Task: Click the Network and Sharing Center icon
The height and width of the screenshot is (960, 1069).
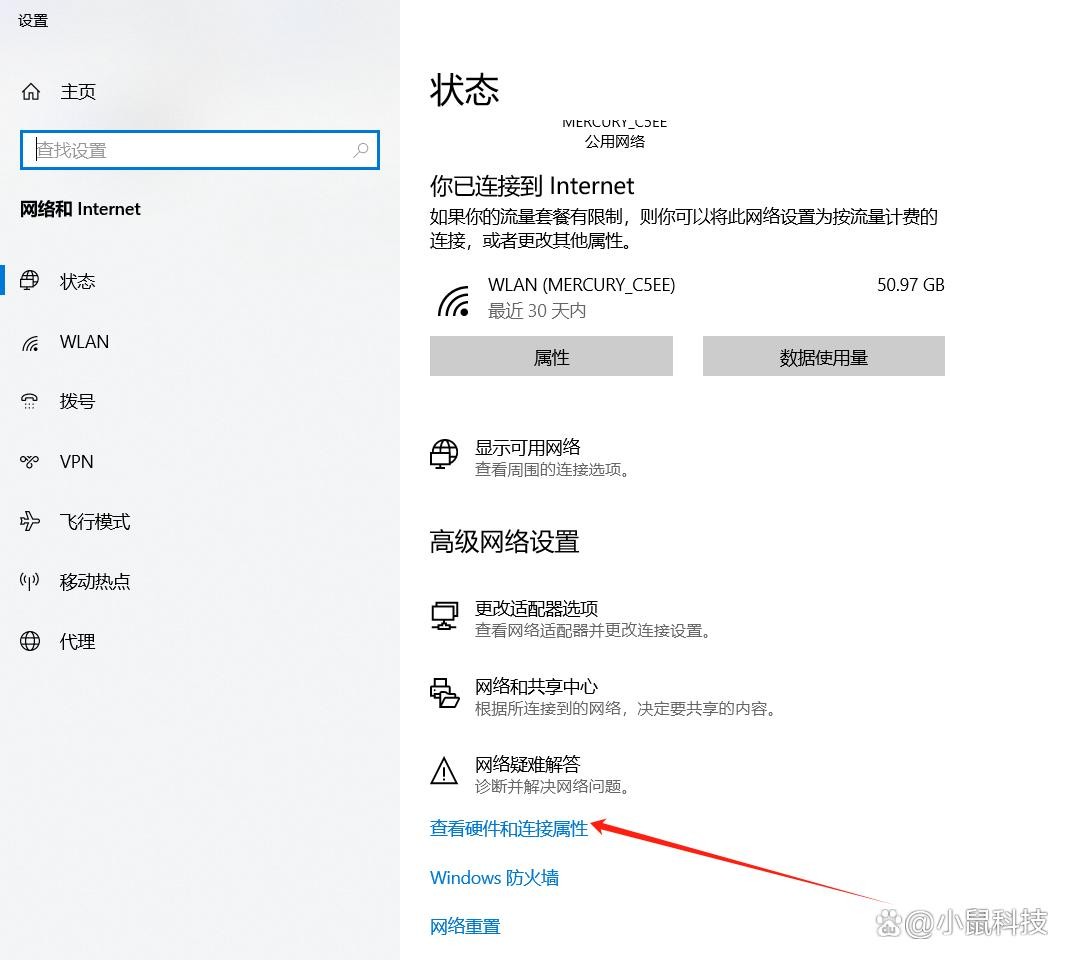Action: click(x=444, y=693)
